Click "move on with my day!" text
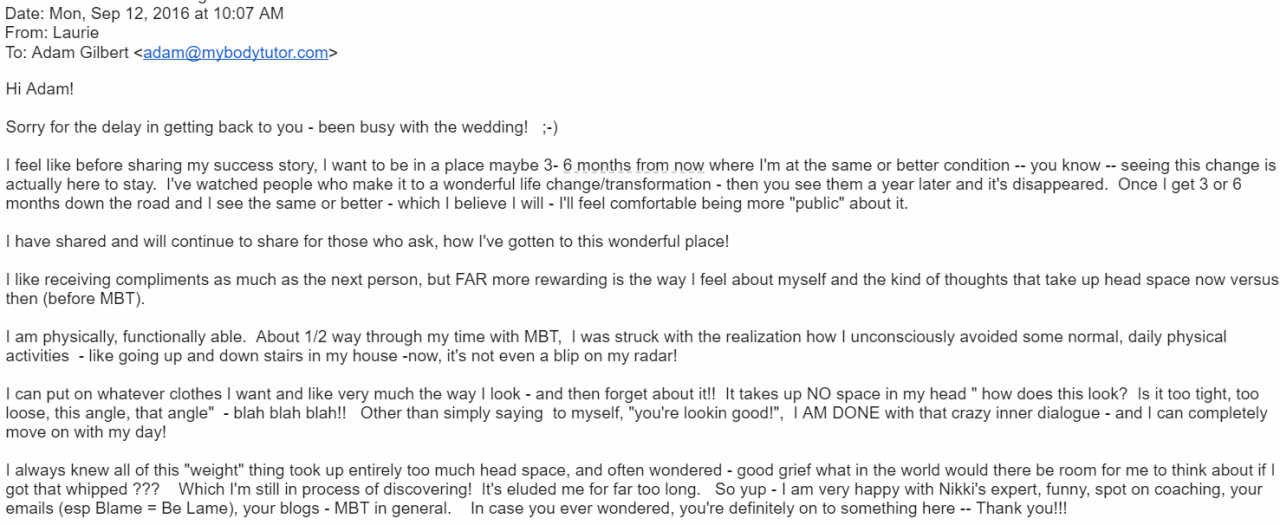The width and height of the screenshot is (1280, 525). click(86, 433)
